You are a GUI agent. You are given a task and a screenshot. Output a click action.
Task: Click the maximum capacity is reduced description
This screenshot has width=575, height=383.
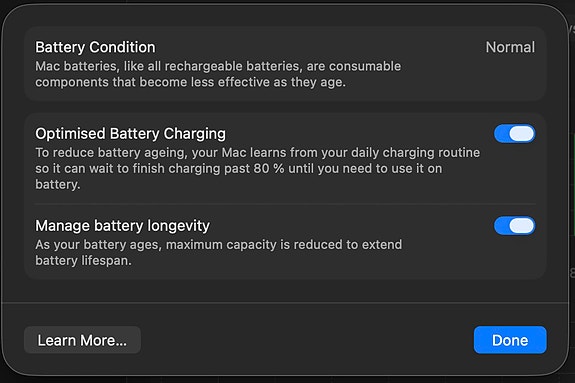[x=219, y=252]
